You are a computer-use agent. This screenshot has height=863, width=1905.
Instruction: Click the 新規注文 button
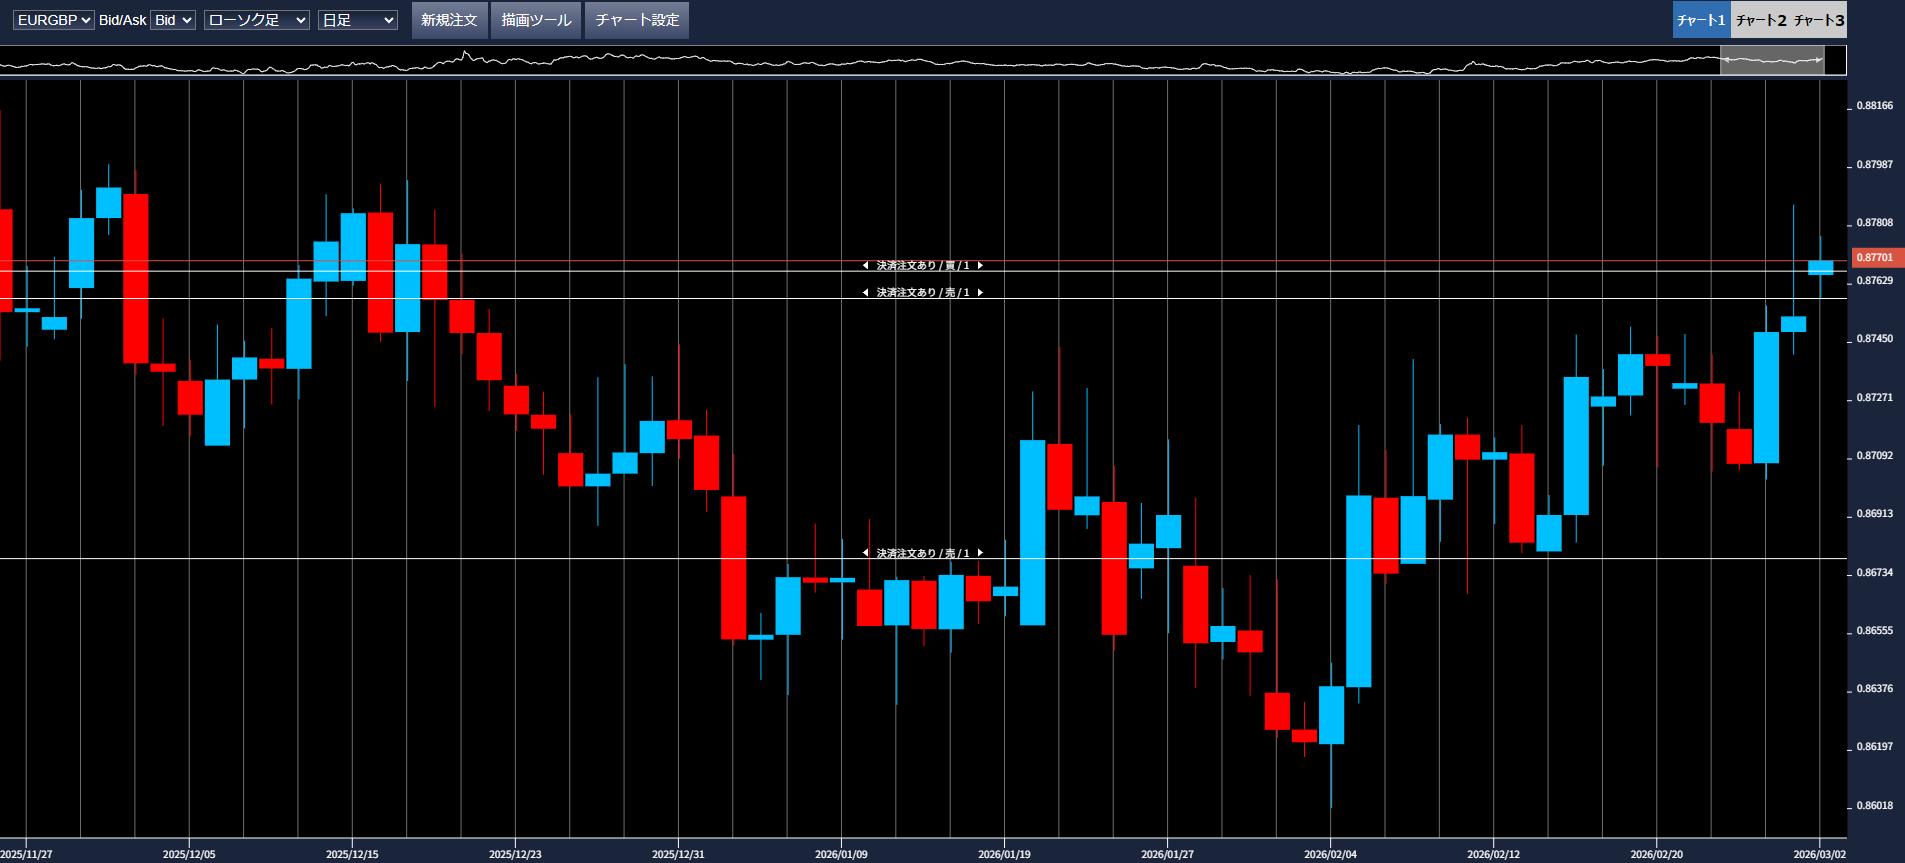(449, 20)
